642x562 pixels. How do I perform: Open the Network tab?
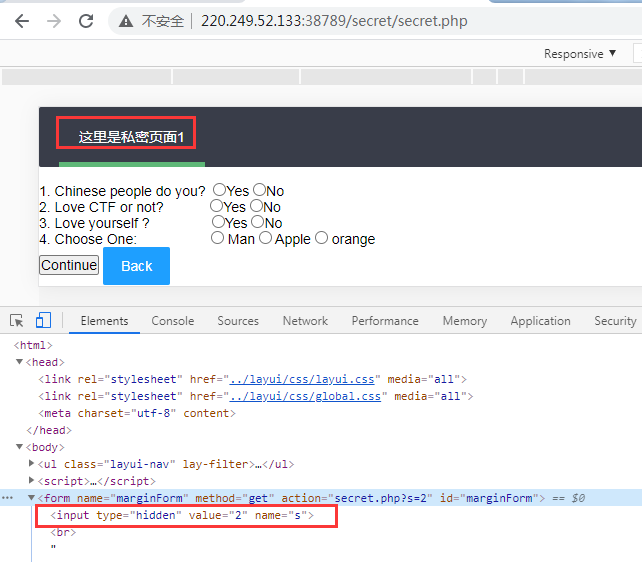pos(305,321)
